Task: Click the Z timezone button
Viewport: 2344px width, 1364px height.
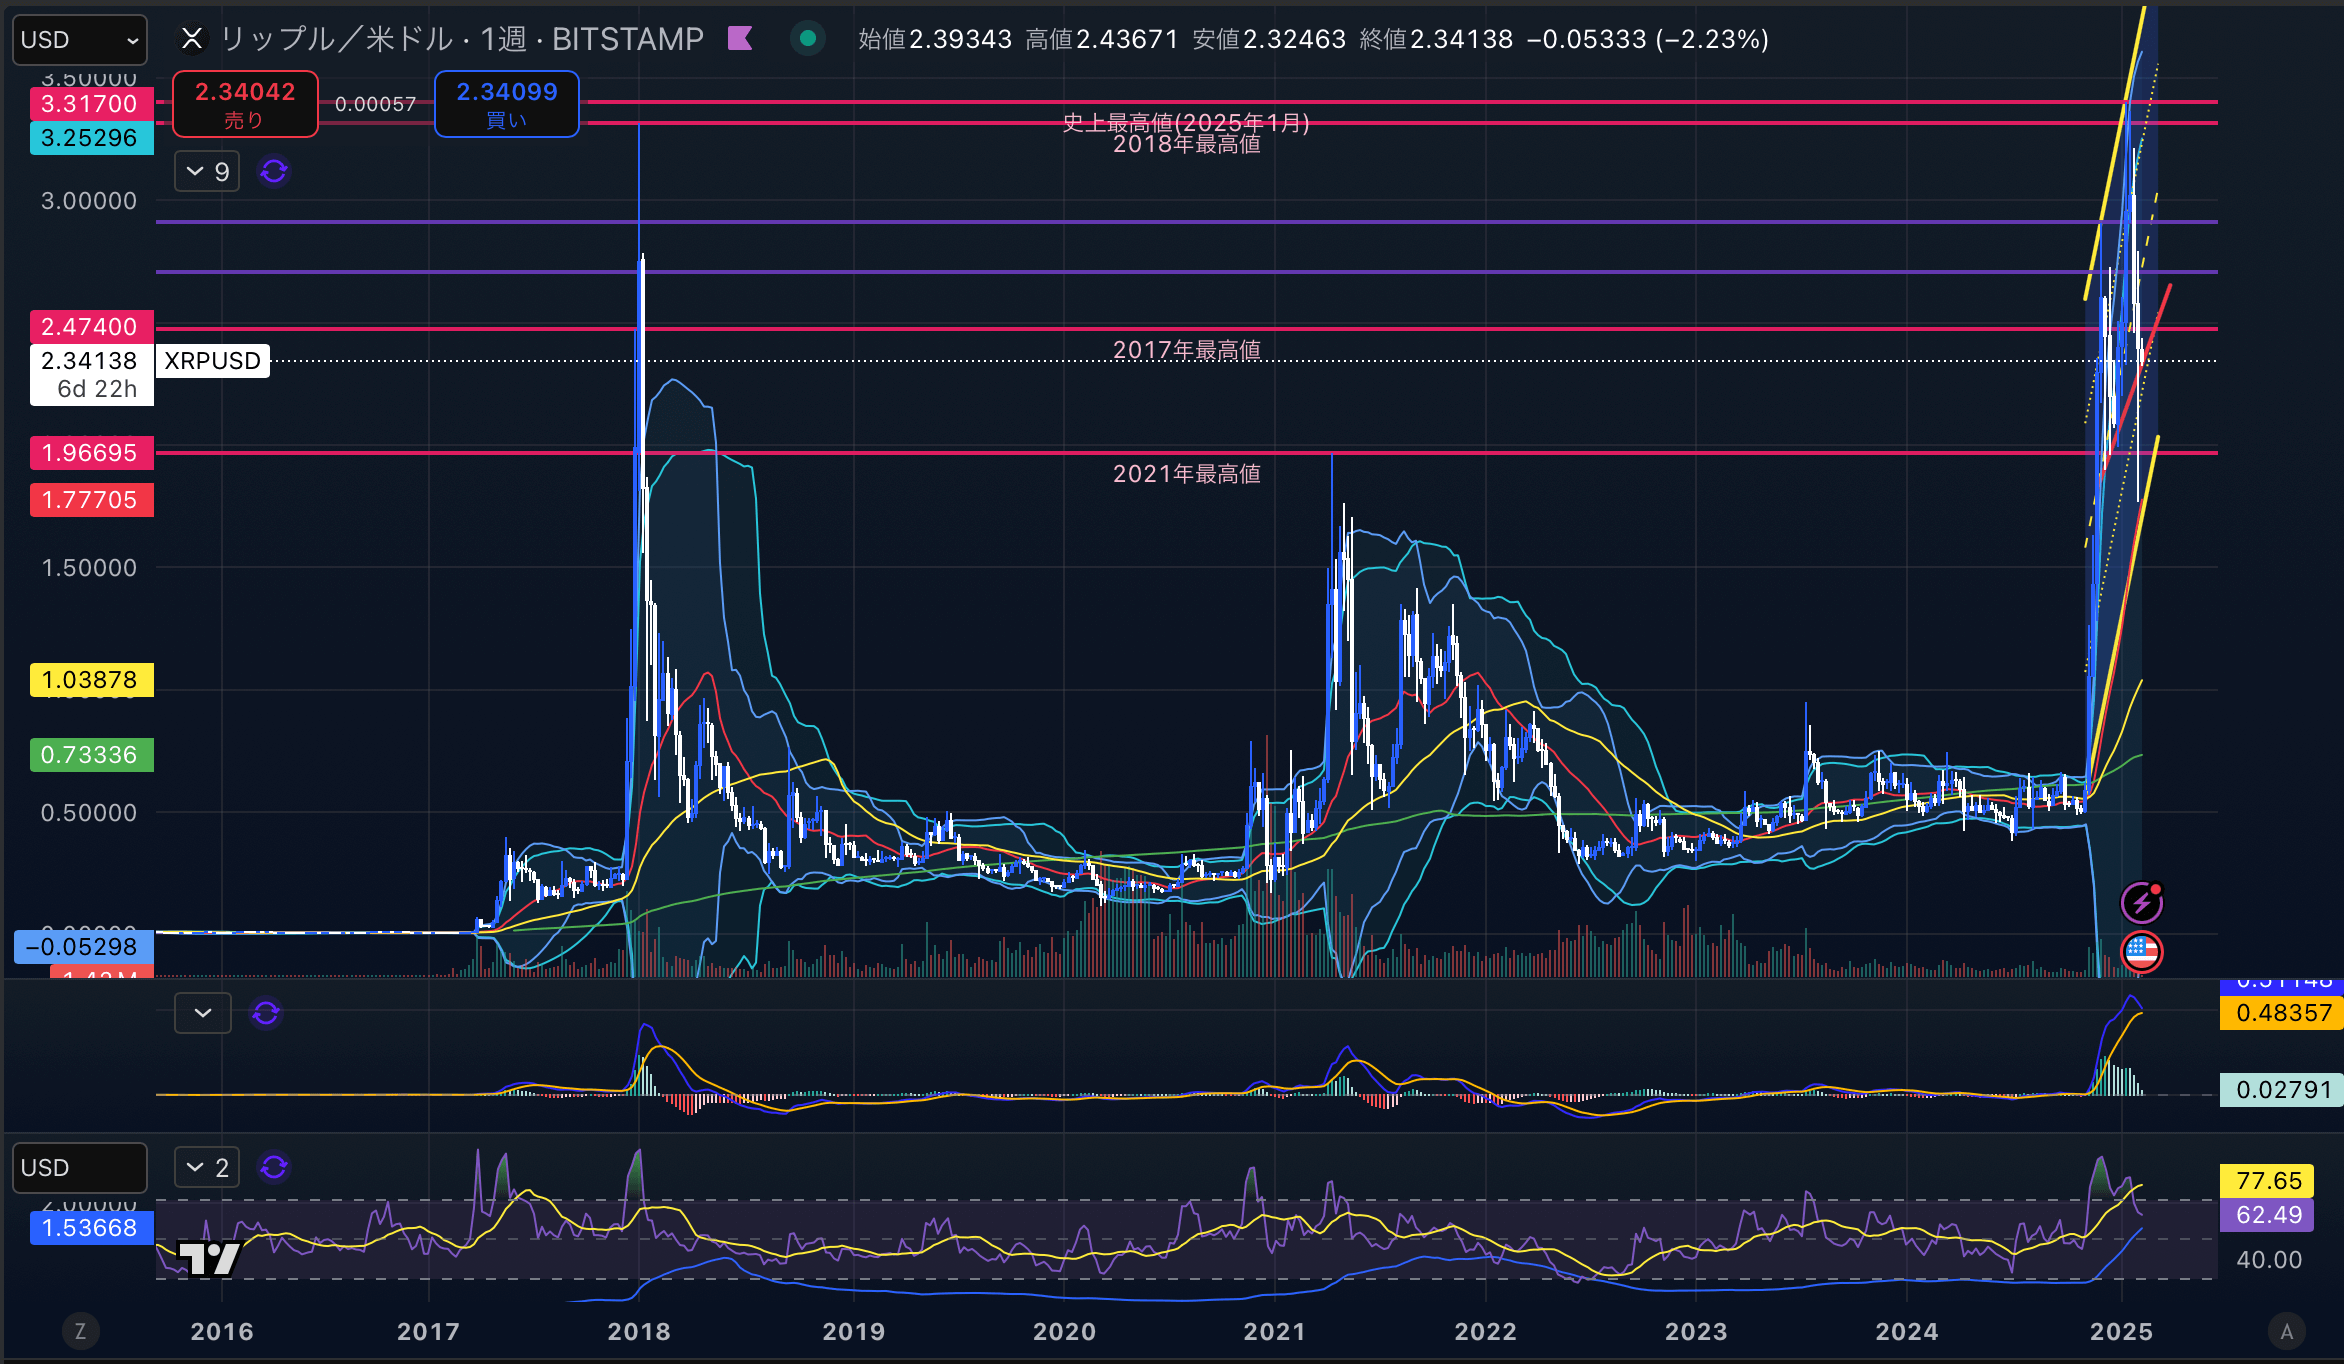Action: [x=81, y=1331]
